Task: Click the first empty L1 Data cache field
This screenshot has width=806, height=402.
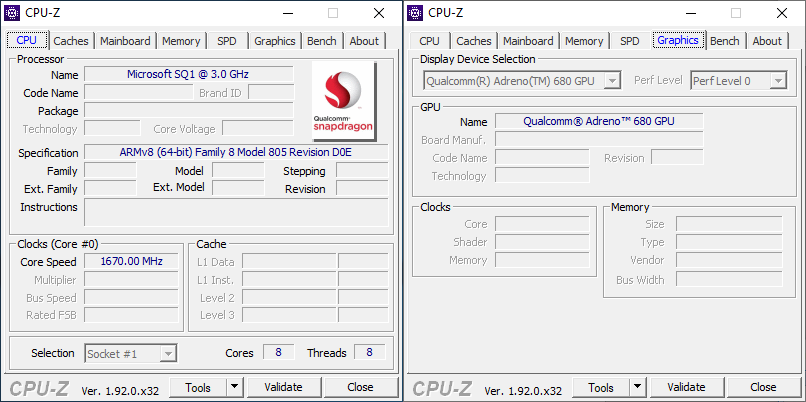Action: click(x=289, y=262)
